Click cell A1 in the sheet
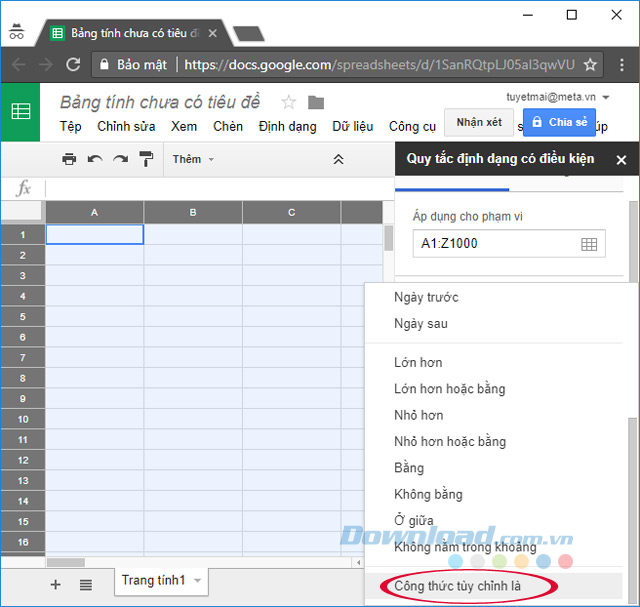 tap(94, 234)
